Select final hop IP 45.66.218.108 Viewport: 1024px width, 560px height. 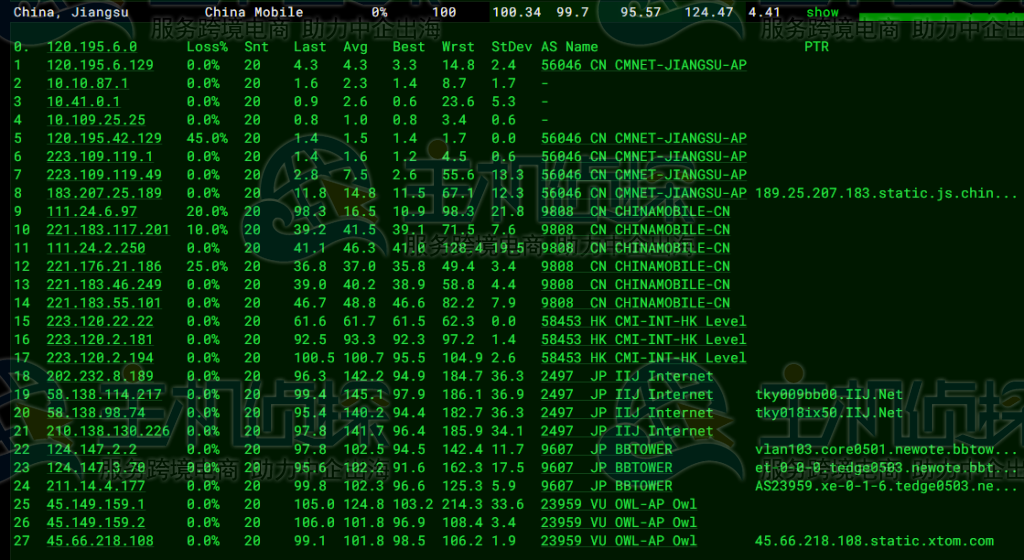[x=100, y=541]
